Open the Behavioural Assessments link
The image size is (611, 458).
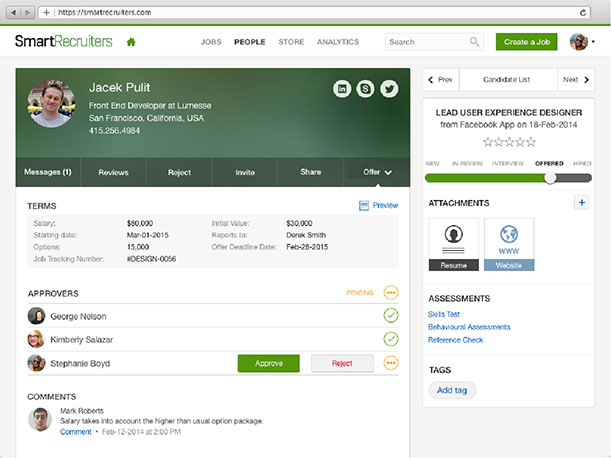[469, 327]
